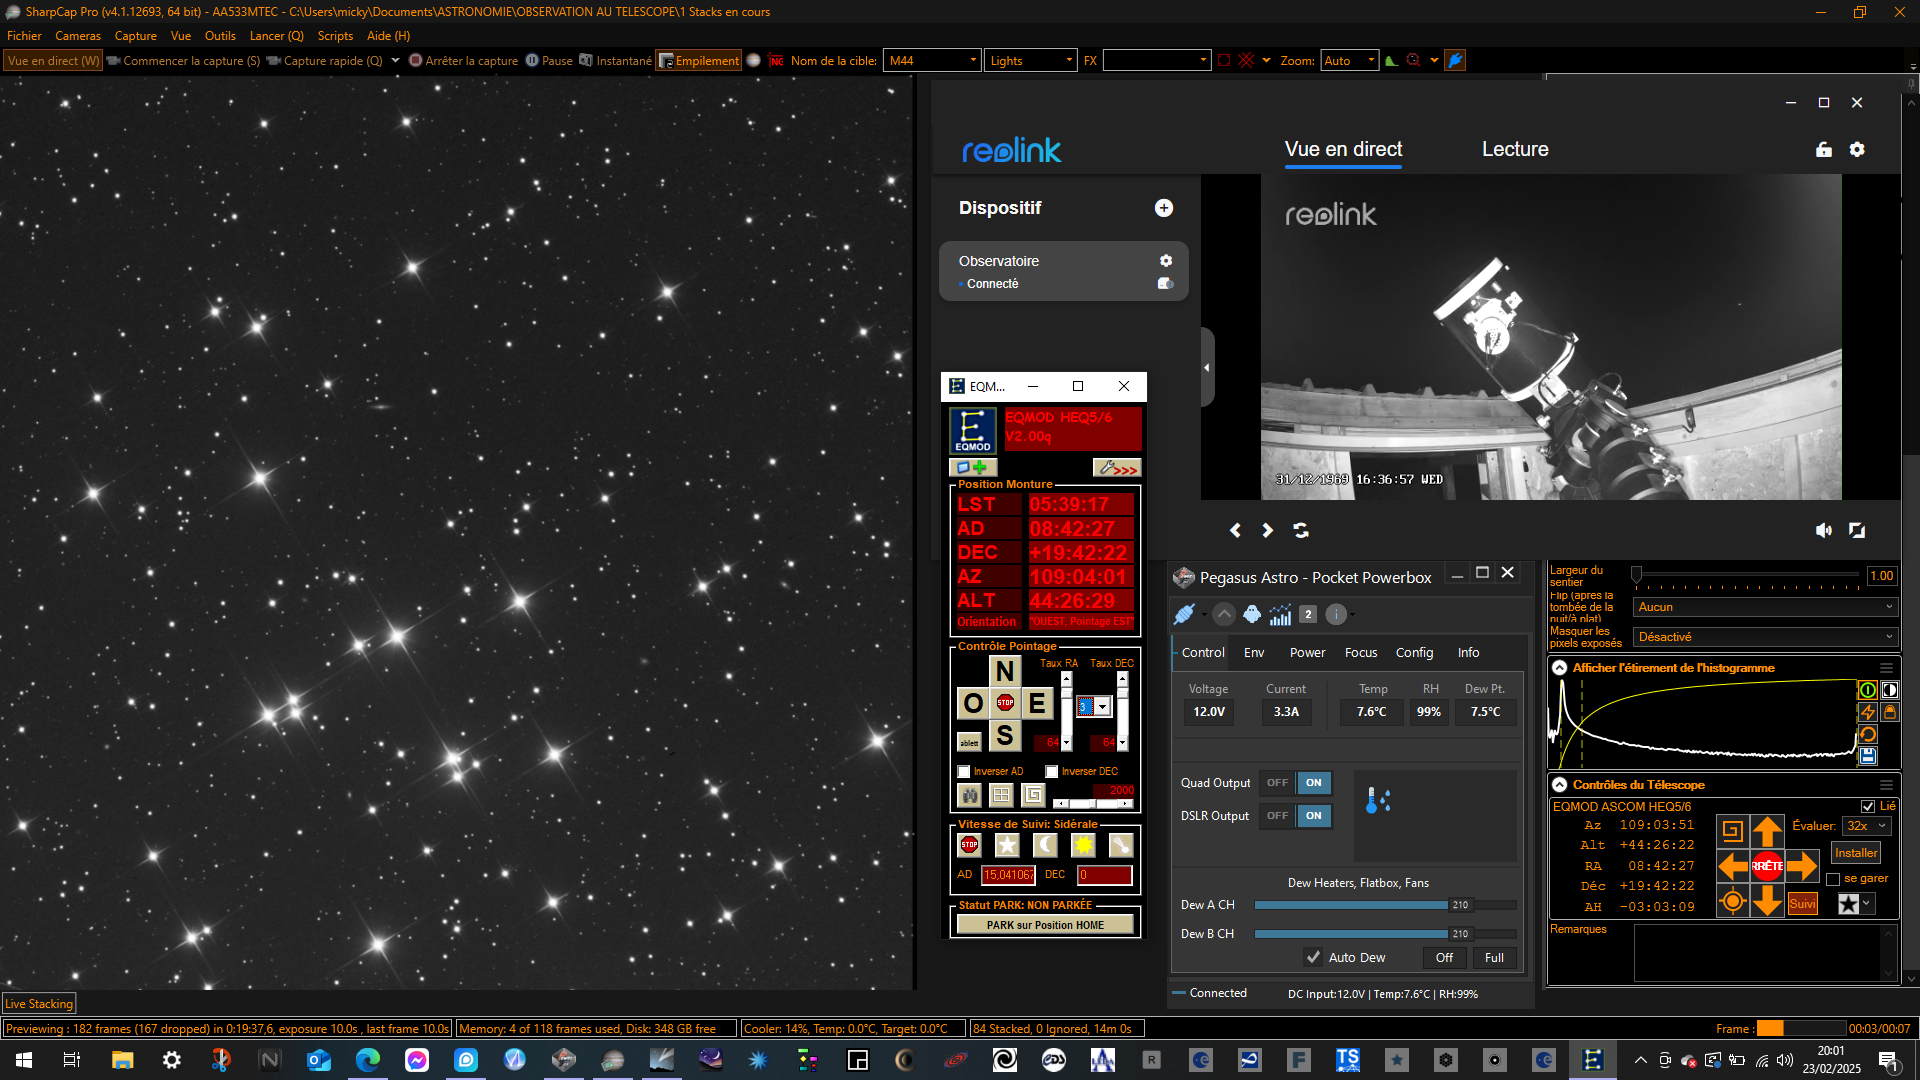Slew north with EQMOD N button

[x=1005, y=671]
